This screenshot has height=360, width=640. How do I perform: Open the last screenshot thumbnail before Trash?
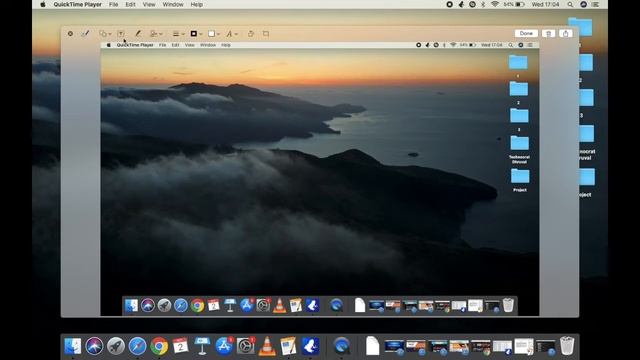(x=546, y=346)
